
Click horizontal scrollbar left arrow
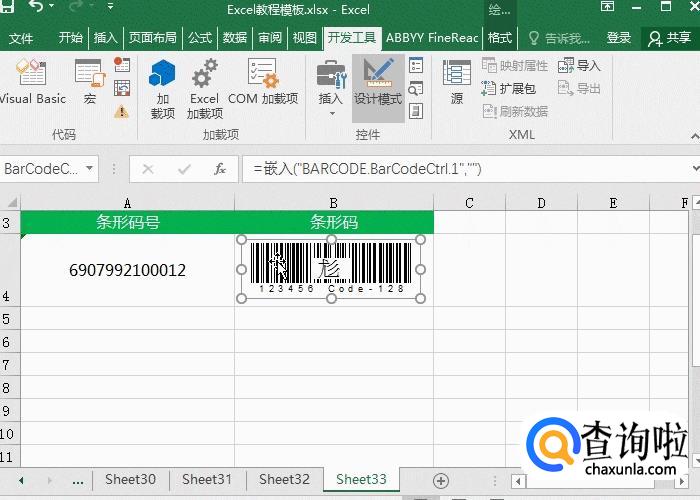[518, 482]
